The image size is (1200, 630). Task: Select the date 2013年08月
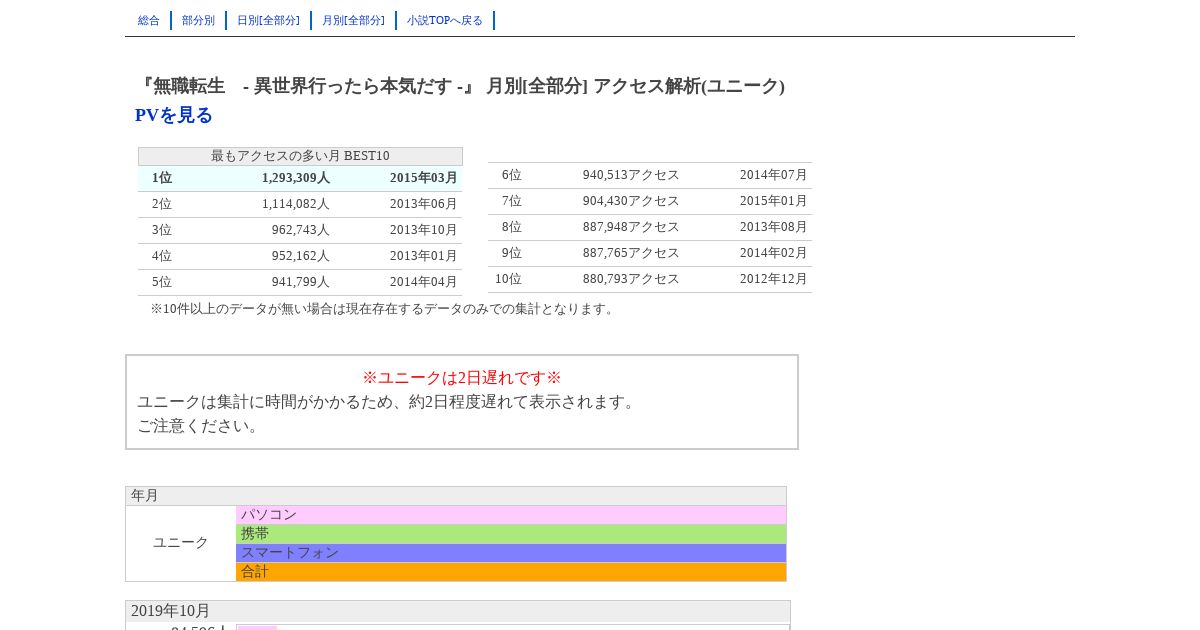pyautogui.click(x=774, y=227)
